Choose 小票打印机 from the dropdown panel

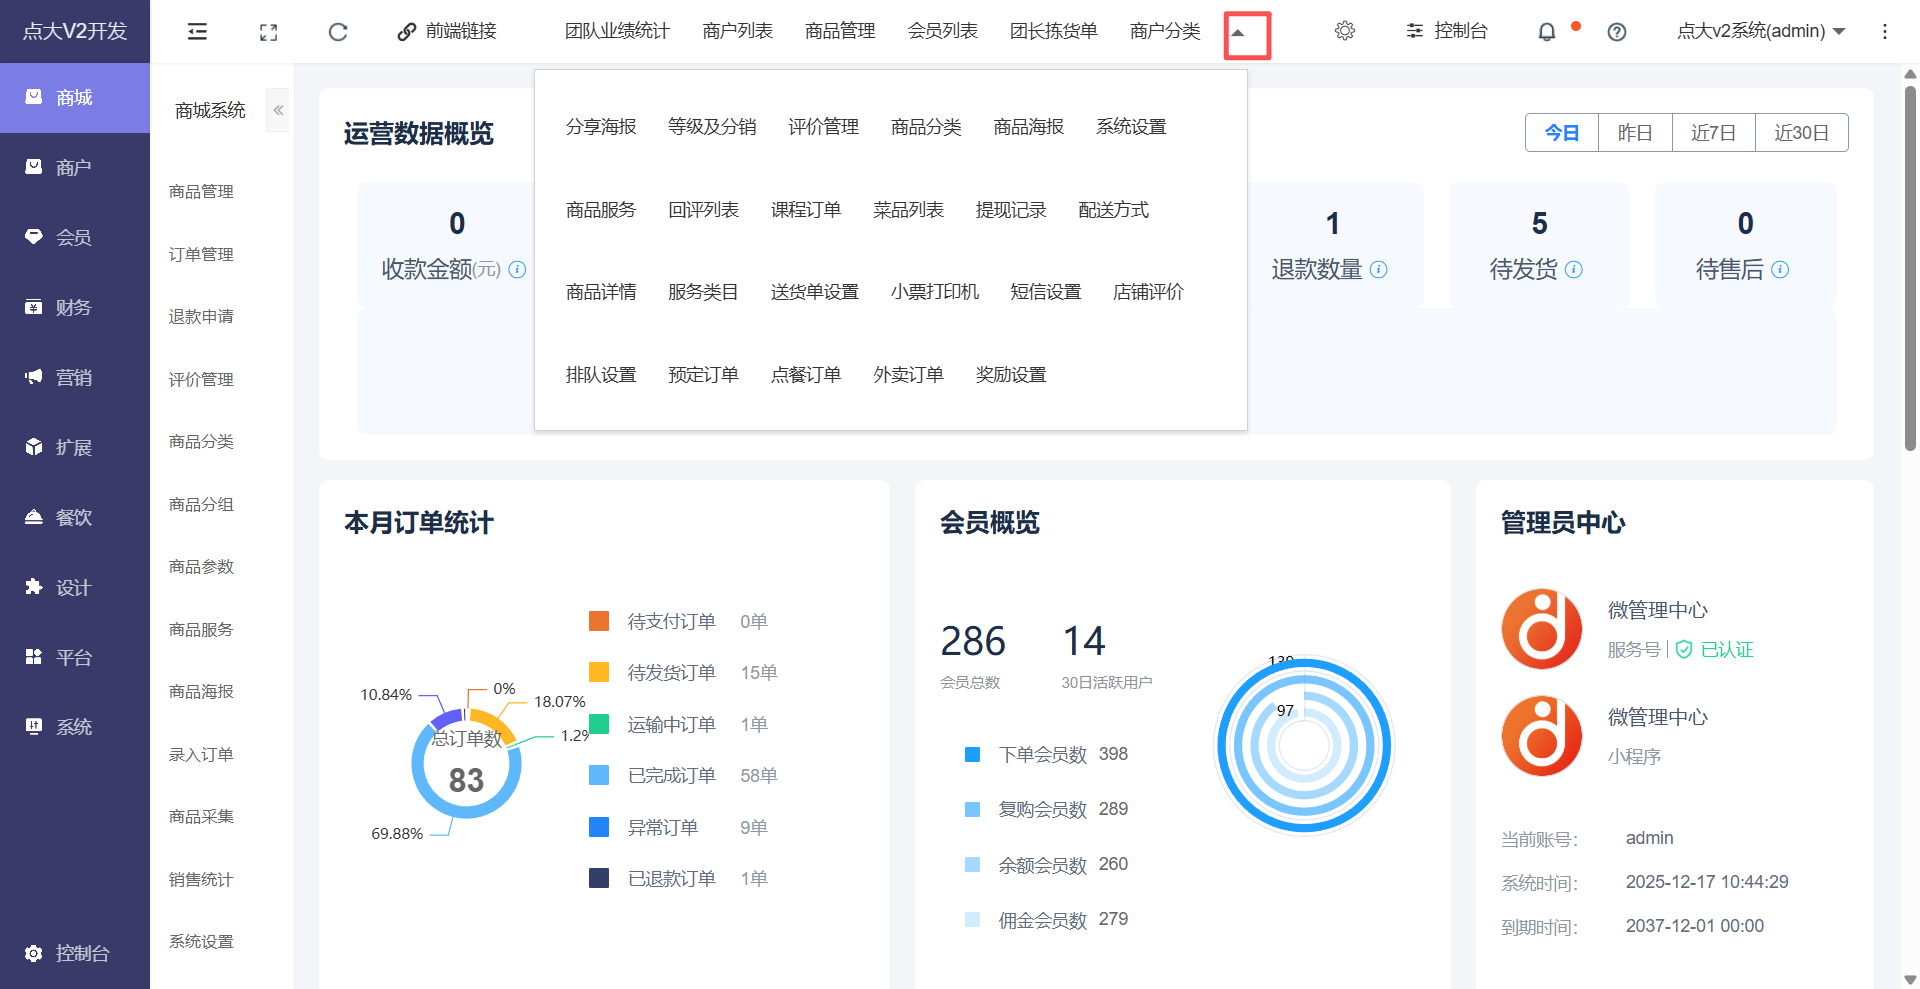point(935,292)
